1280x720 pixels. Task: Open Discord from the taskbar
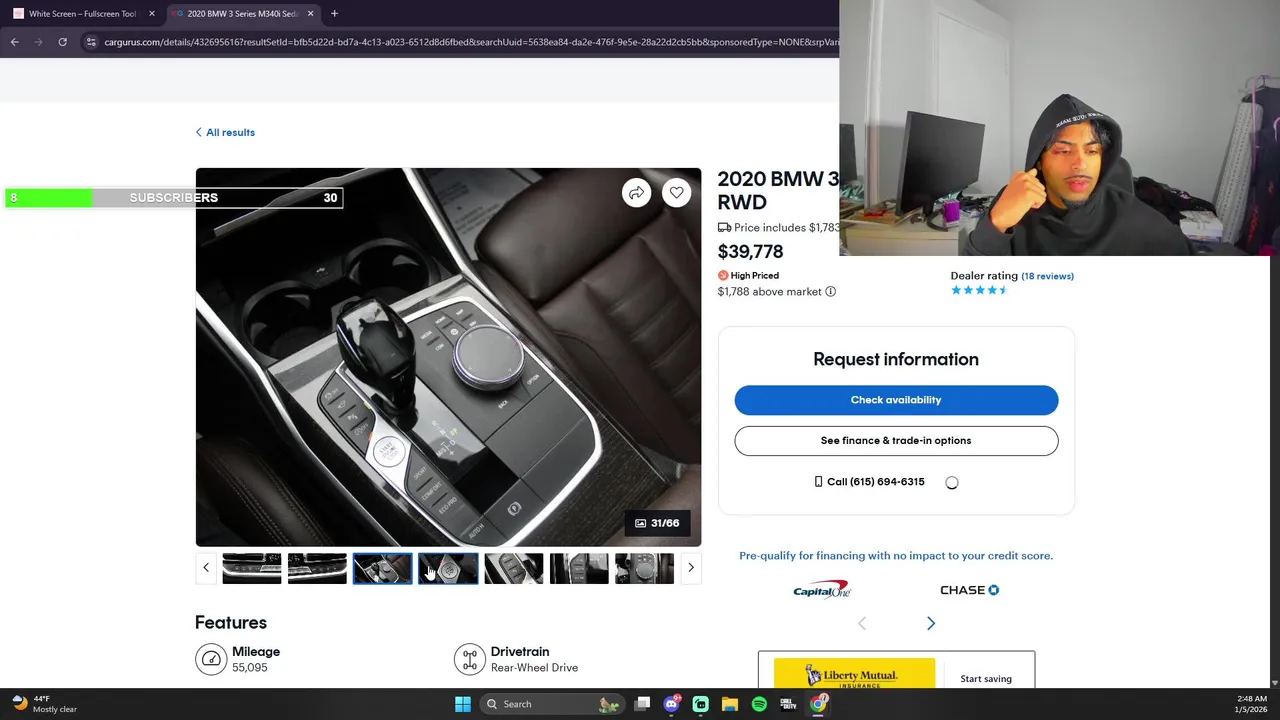[672, 704]
